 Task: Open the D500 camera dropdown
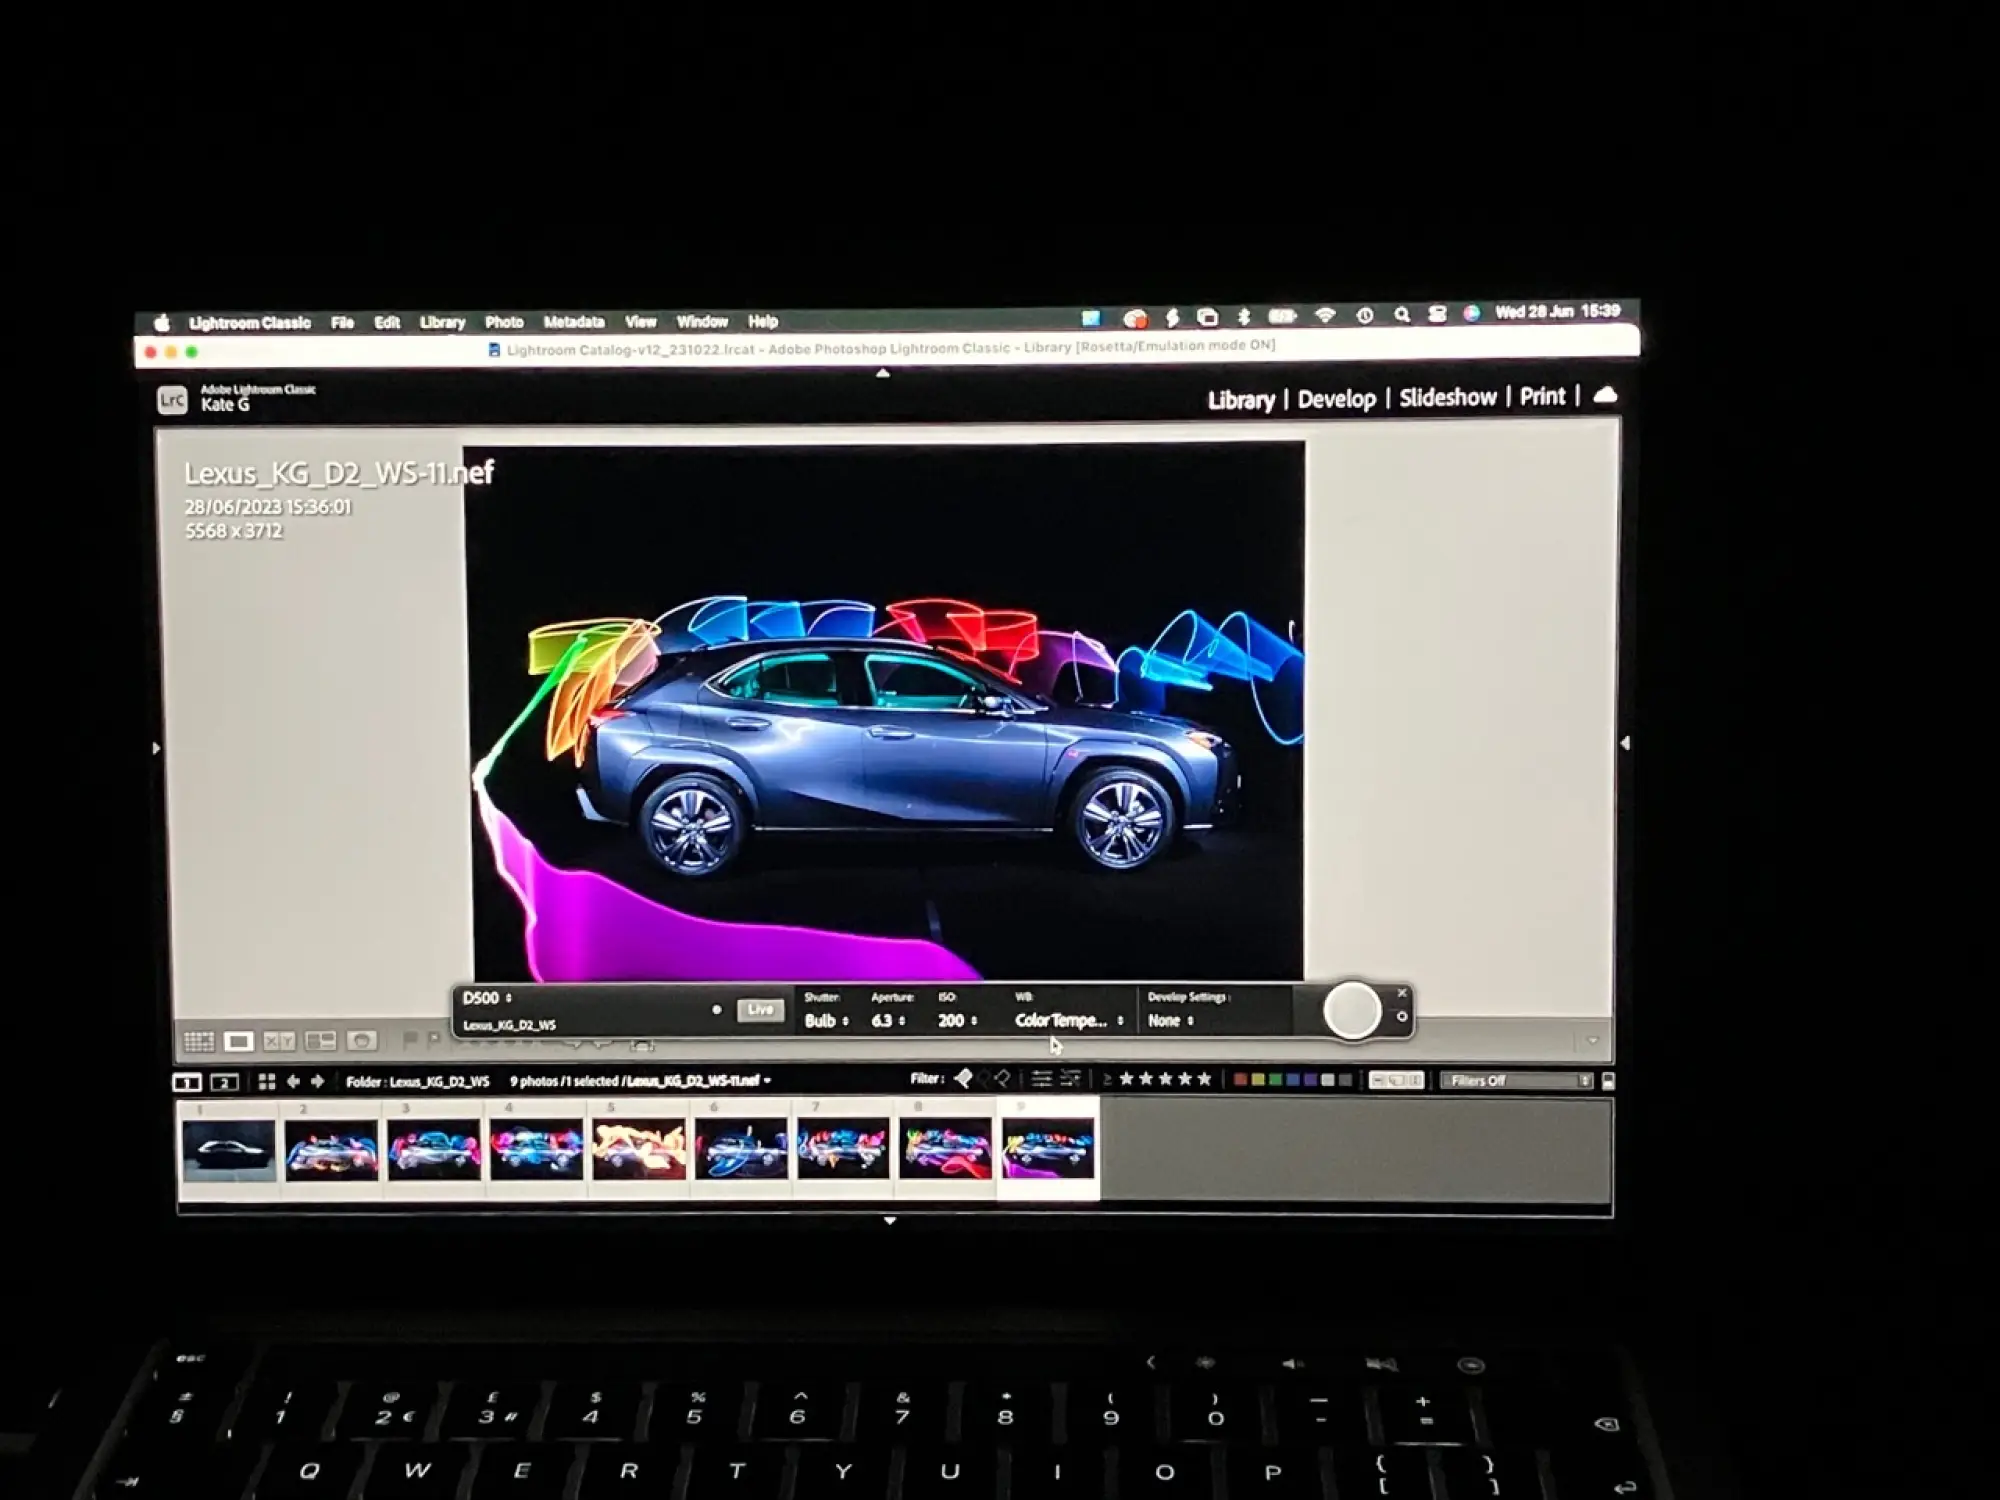(x=488, y=998)
